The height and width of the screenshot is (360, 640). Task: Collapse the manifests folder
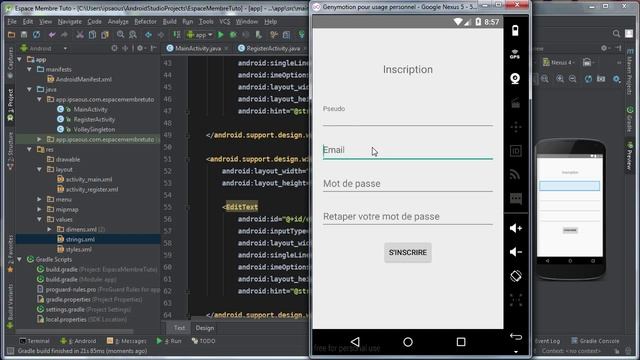pyautogui.click(x=29, y=69)
